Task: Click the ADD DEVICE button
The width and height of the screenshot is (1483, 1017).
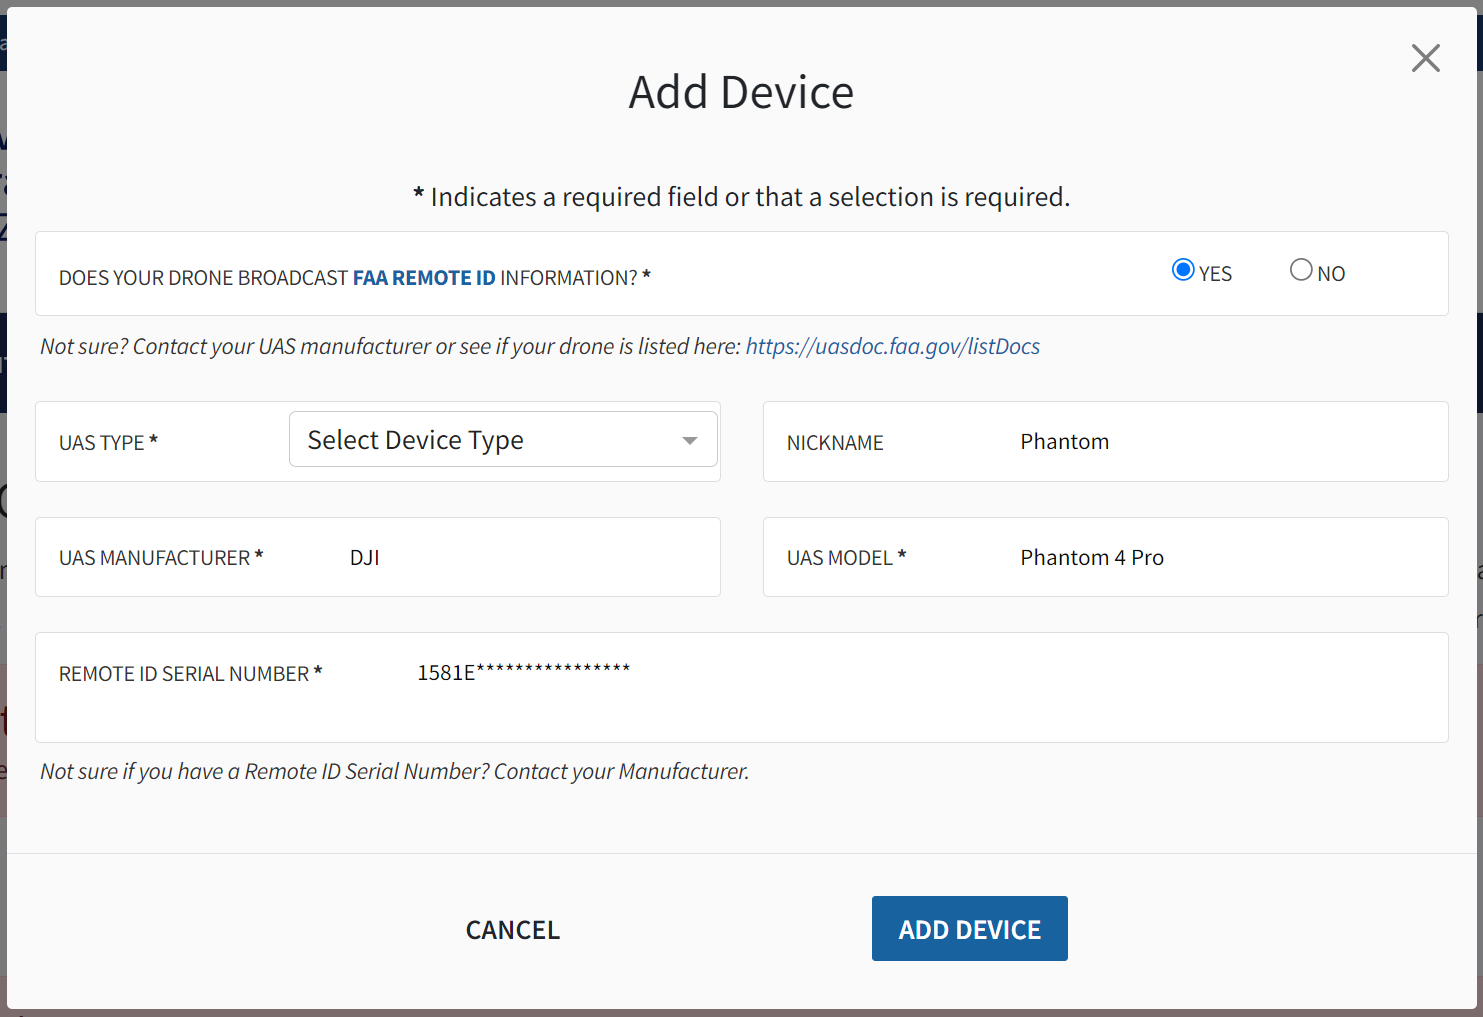Action: click(x=970, y=929)
